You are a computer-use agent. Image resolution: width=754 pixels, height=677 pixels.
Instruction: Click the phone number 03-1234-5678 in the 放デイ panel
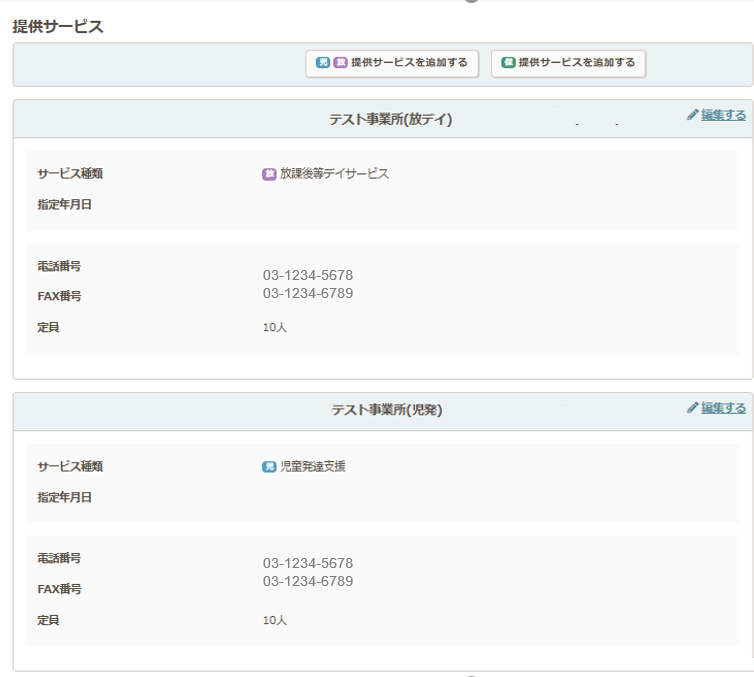coord(308,275)
